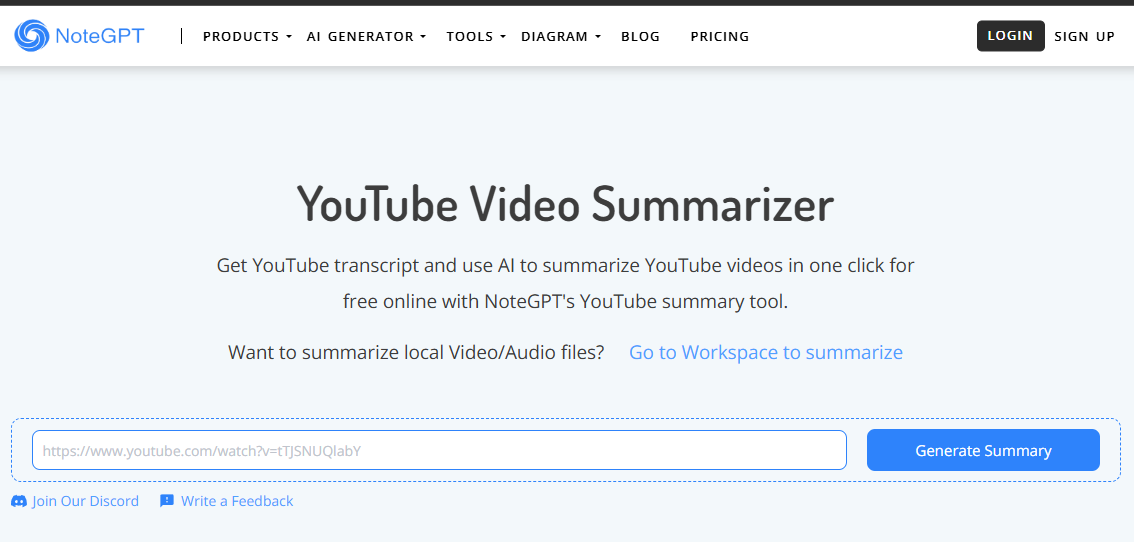Click the LOGIN button
This screenshot has height=542, width=1134.
(x=1010, y=35)
